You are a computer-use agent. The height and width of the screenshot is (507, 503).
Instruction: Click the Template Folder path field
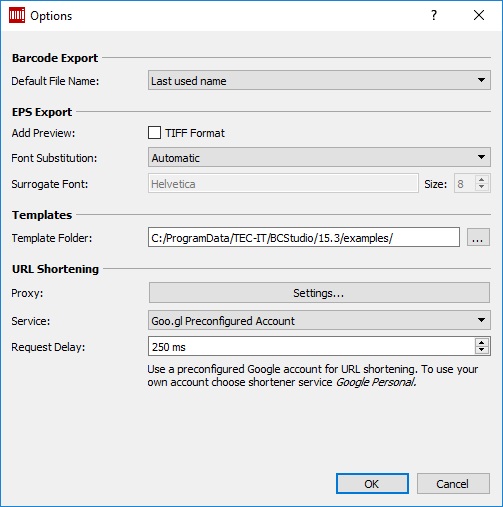(304, 238)
